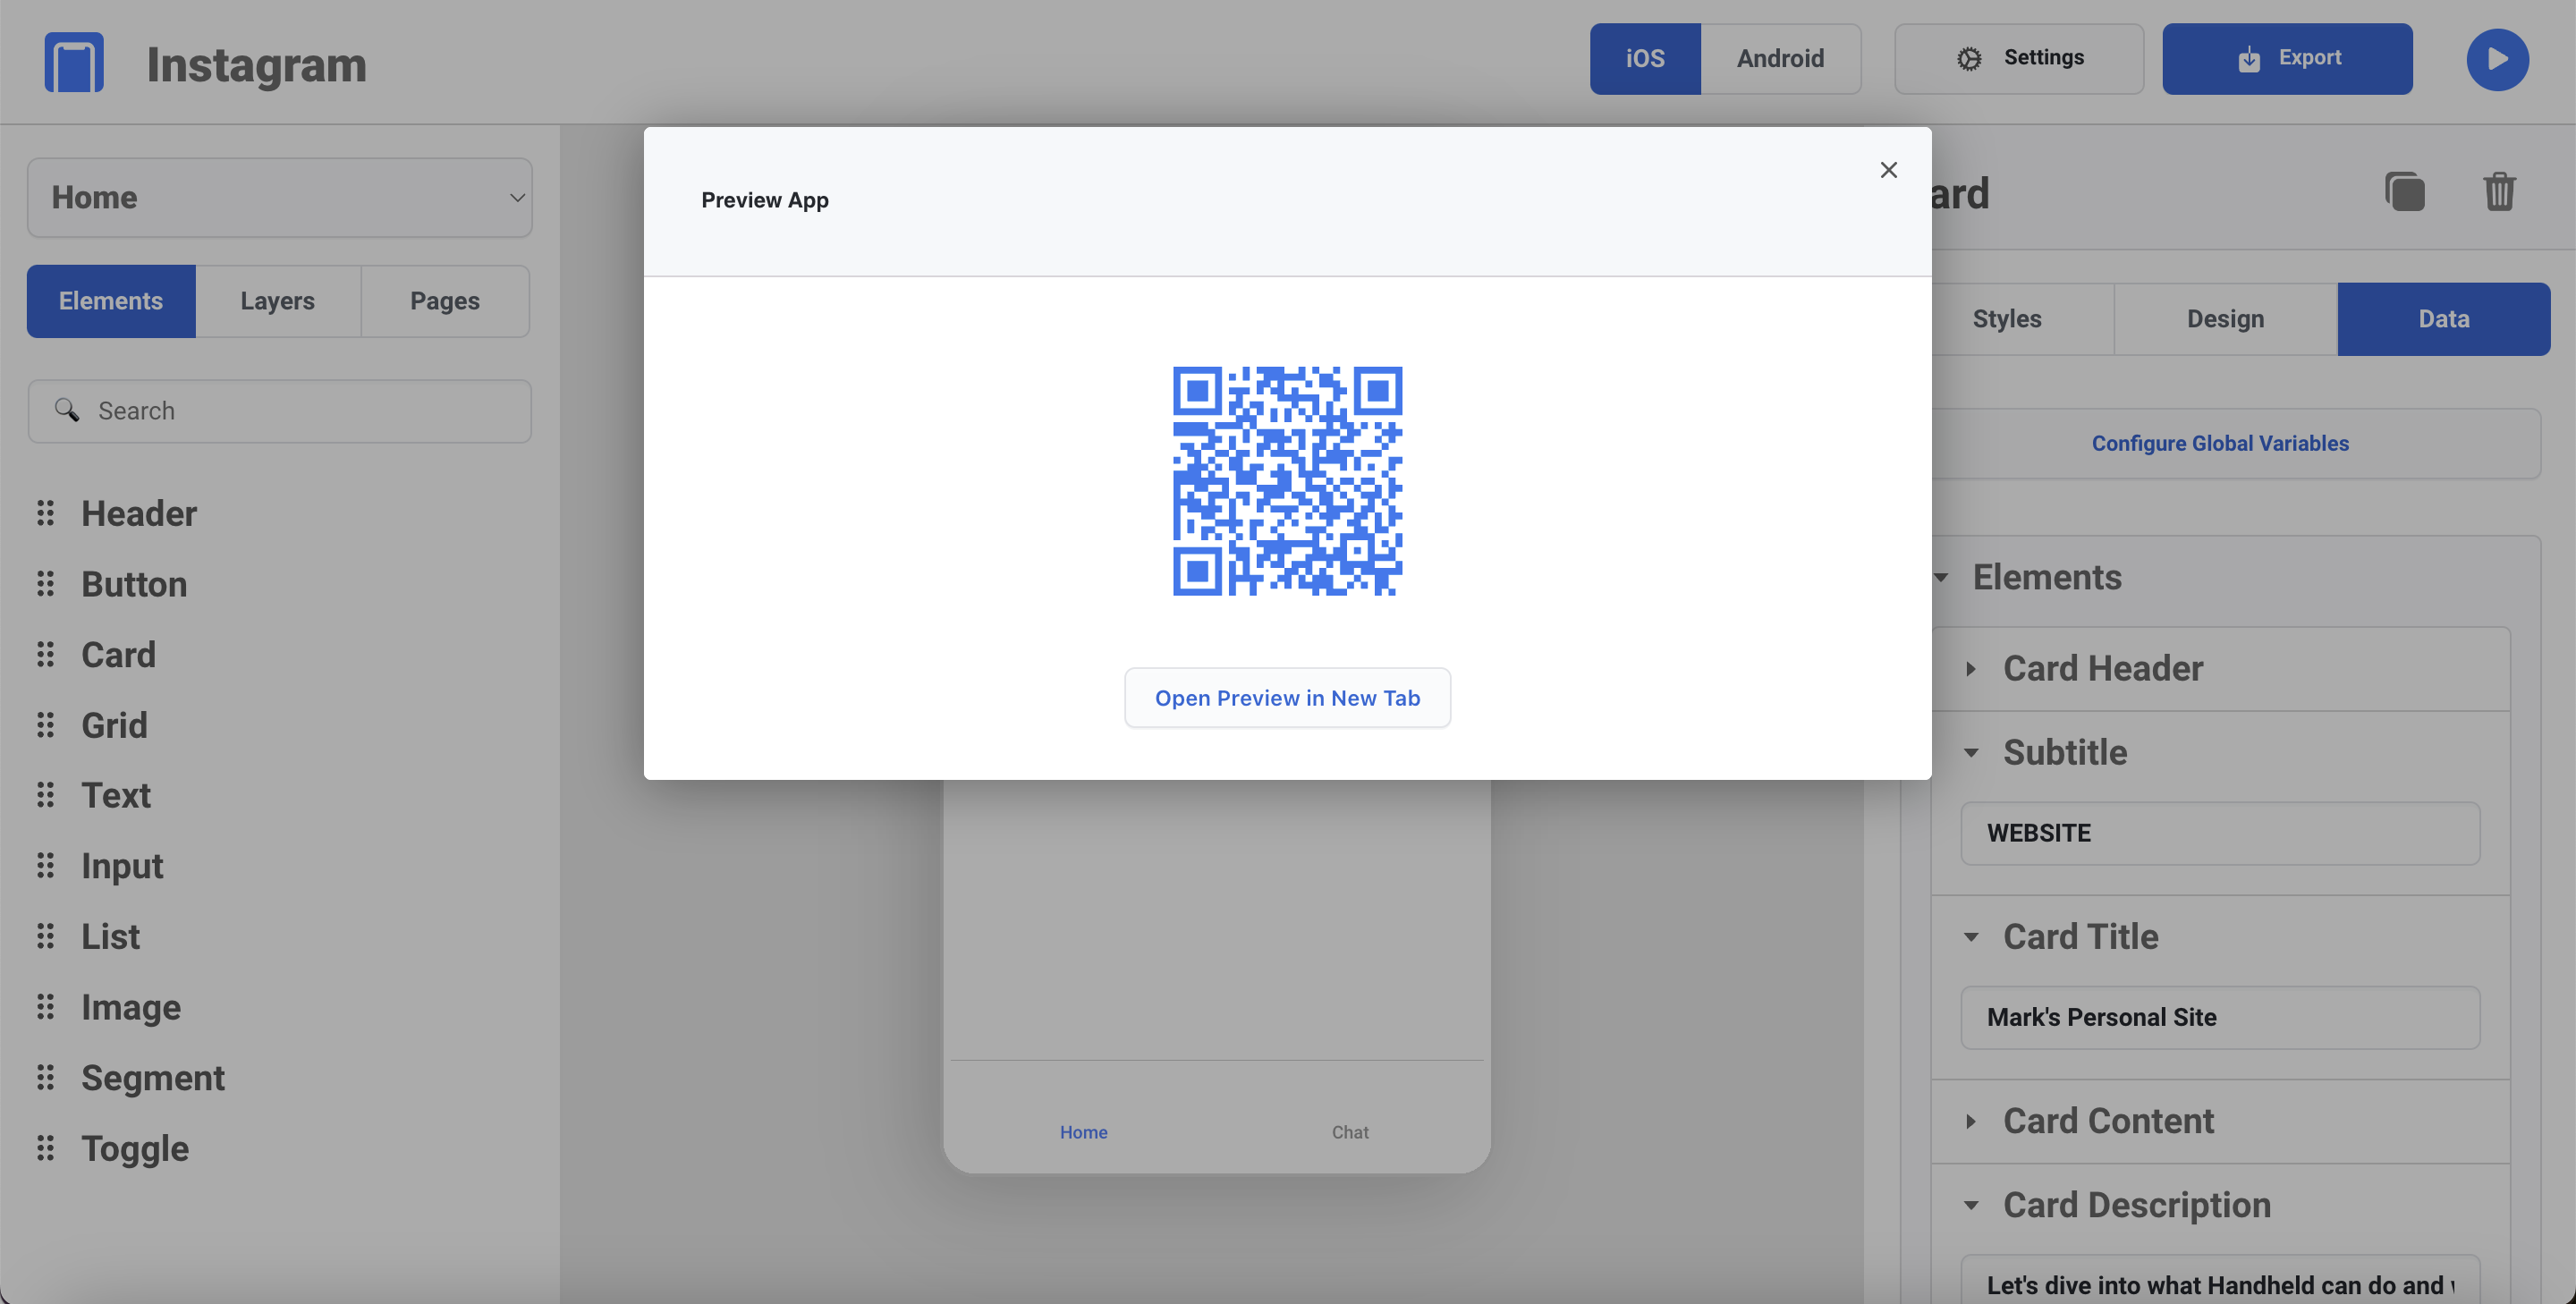The width and height of the screenshot is (2576, 1304).
Task: Select the Header element
Action: click(x=139, y=513)
